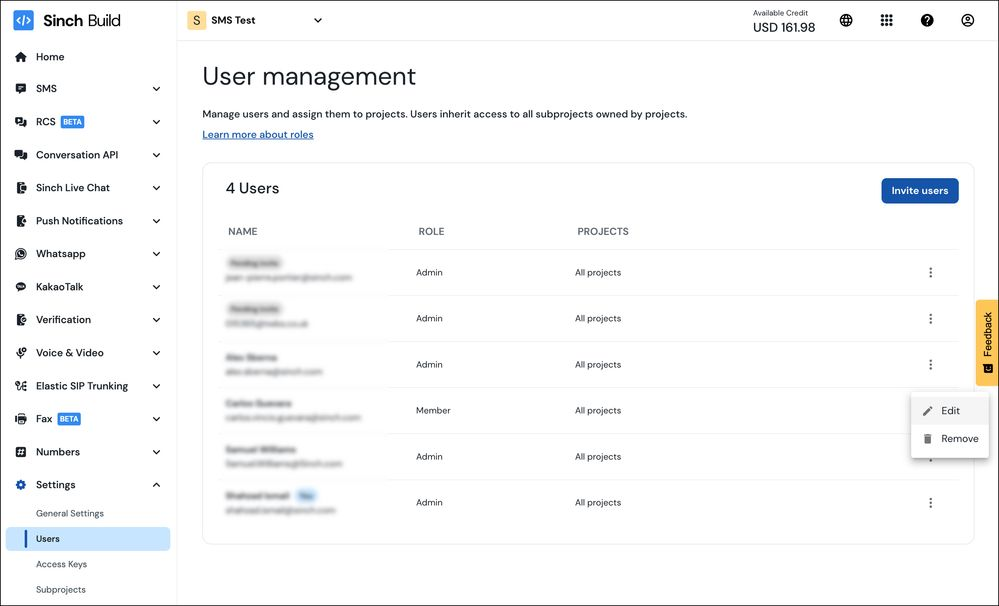Open the Feedback side tab
Viewport: 999px width, 606px height.
[x=987, y=343]
